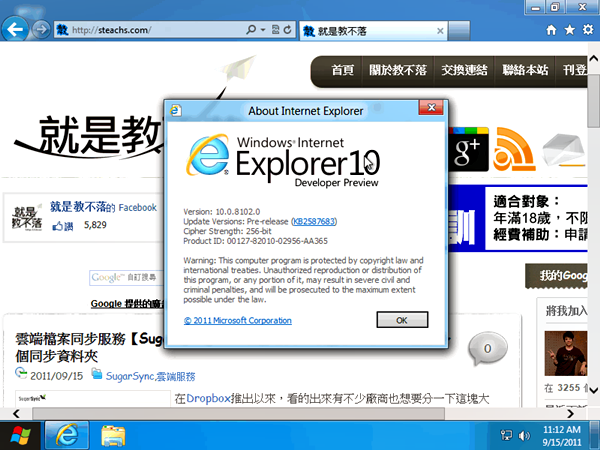Click the Version: 10.0.8102.0 text

coord(222,212)
